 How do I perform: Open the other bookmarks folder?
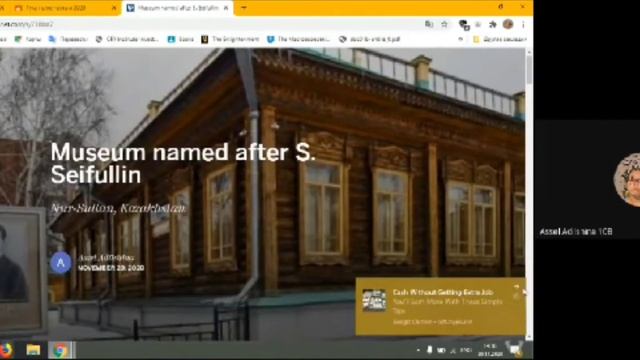pyautogui.click(x=500, y=39)
